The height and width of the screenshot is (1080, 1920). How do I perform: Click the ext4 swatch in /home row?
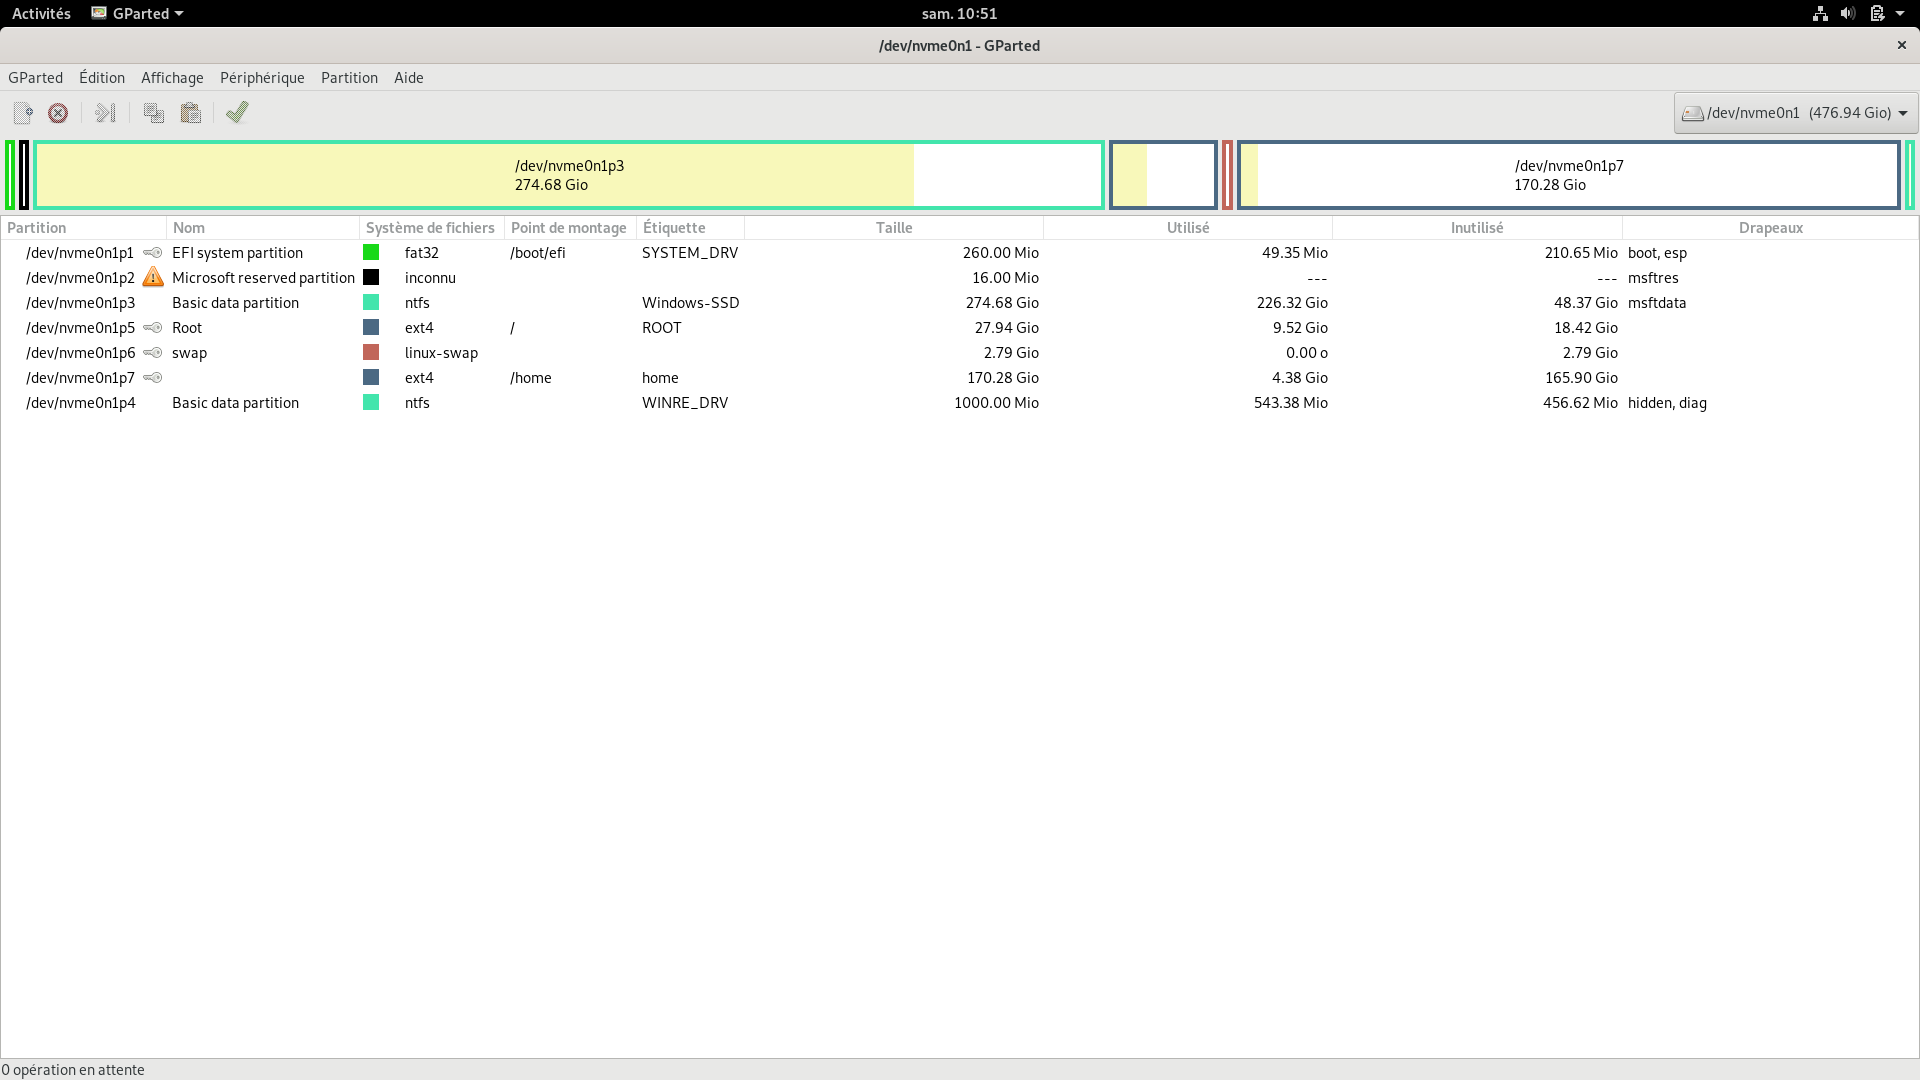[x=371, y=377]
